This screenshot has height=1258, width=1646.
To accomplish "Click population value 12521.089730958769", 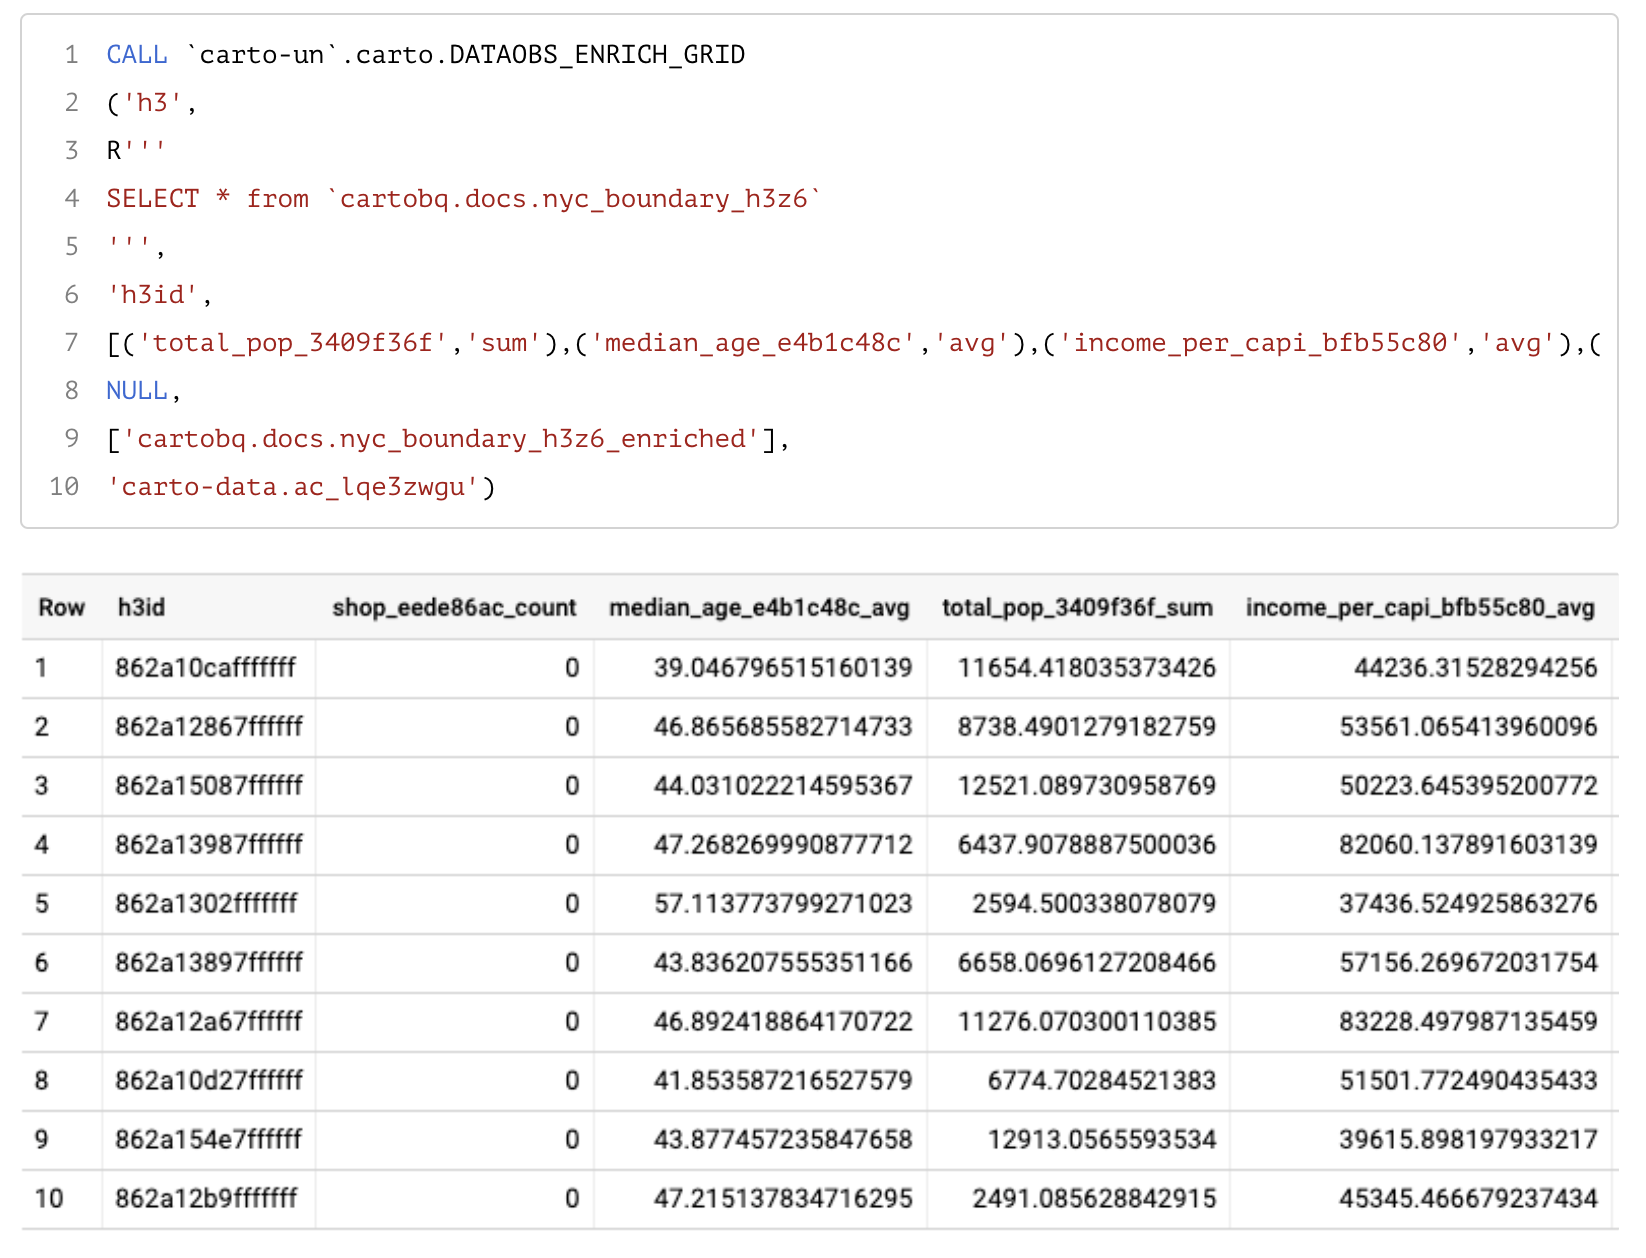I will [1087, 785].
